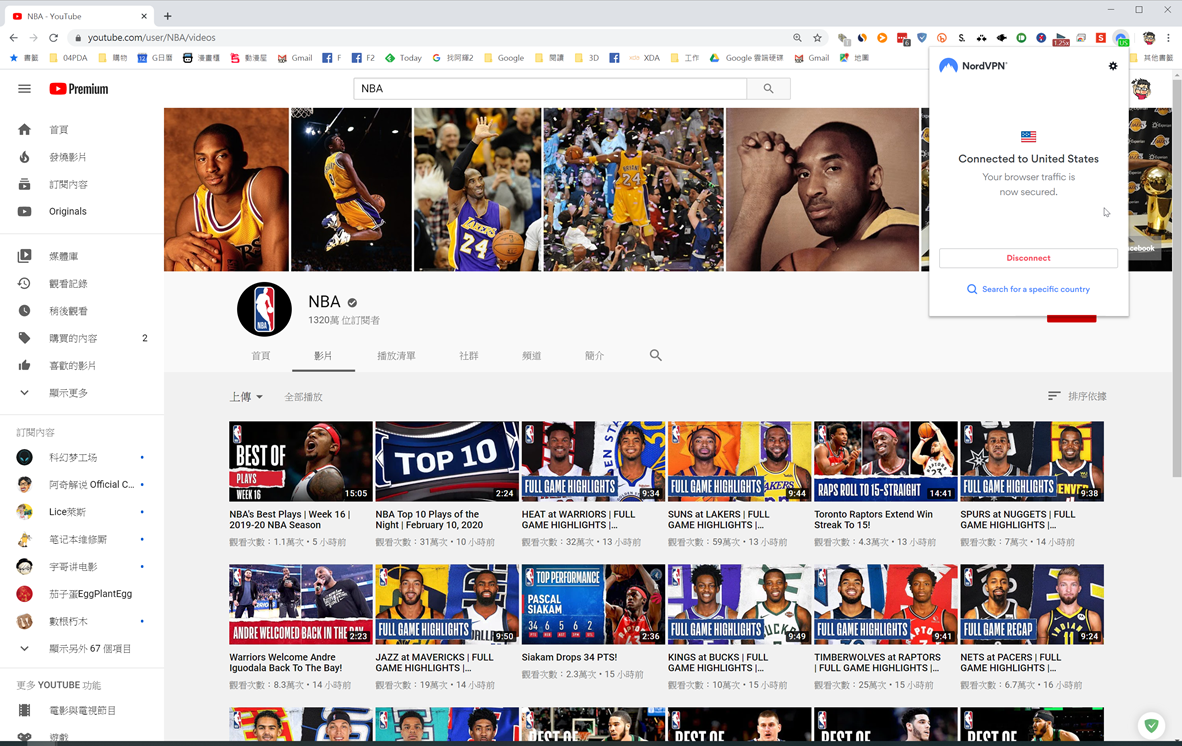Expand the upload filter dropdown
Viewport: 1182px width, 746px height.
pyautogui.click(x=246, y=397)
